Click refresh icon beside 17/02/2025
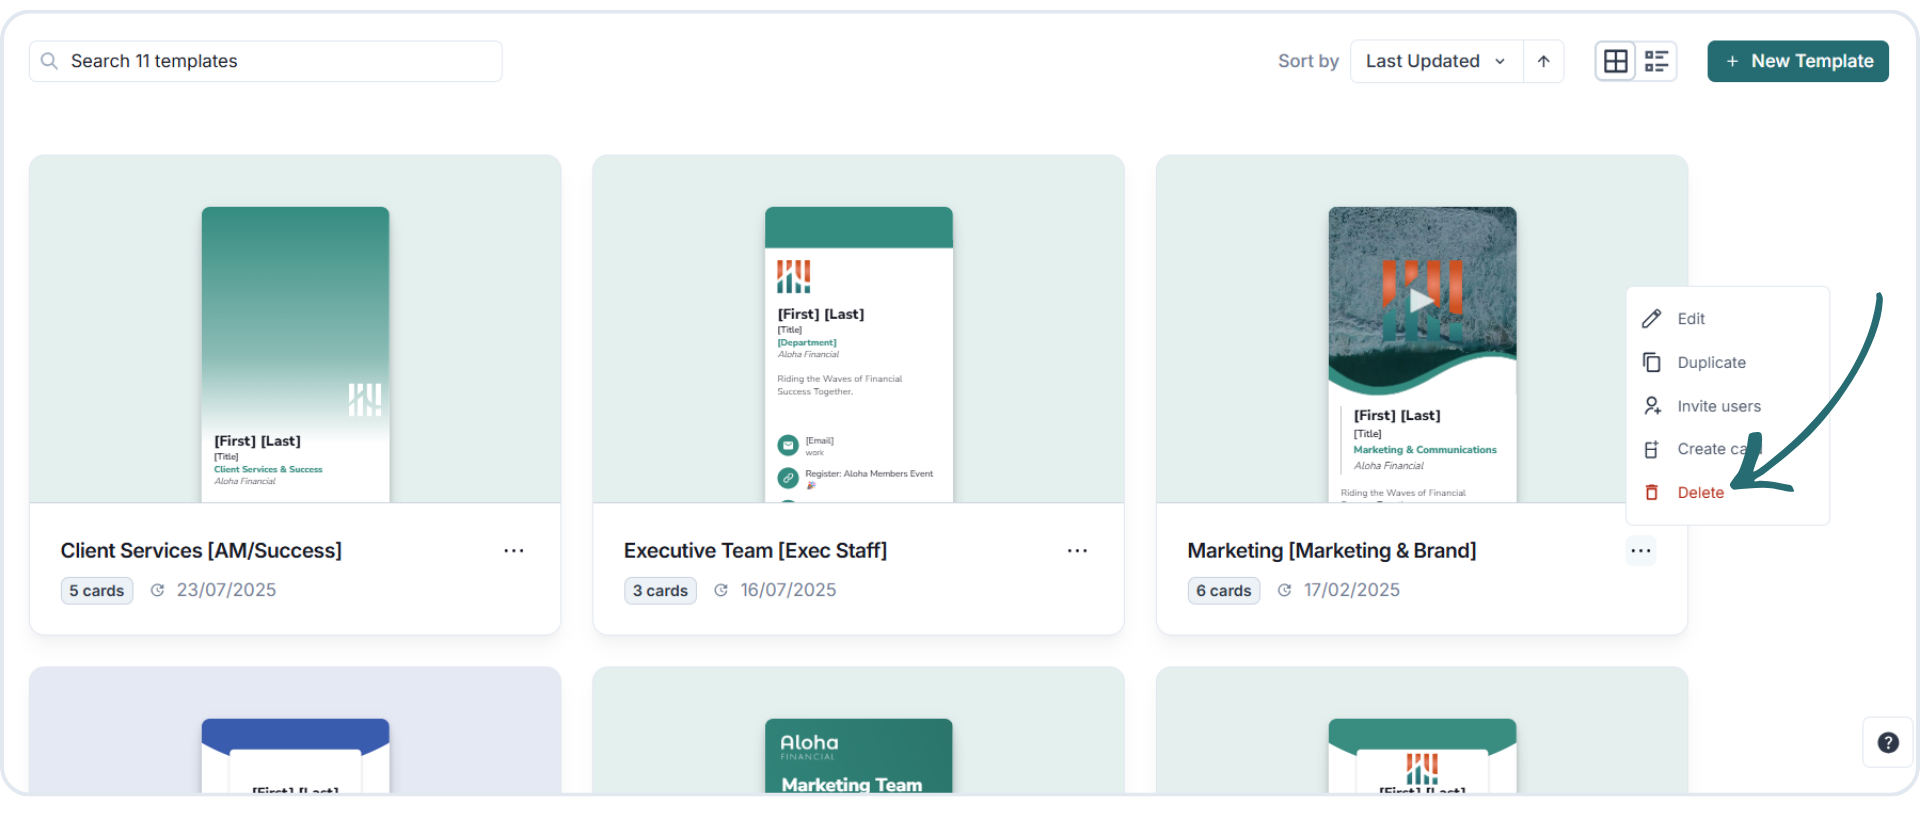Viewport: 1920px width, 823px height. click(x=1284, y=590)
